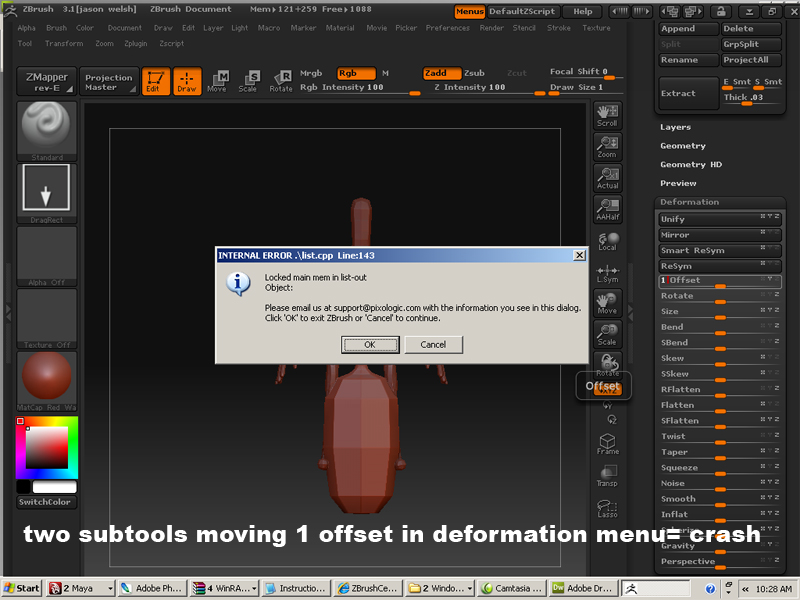The height and width of the screenshot is (600, 800).
Task: Close the Internal Error dialog
Action: [579, 255]
